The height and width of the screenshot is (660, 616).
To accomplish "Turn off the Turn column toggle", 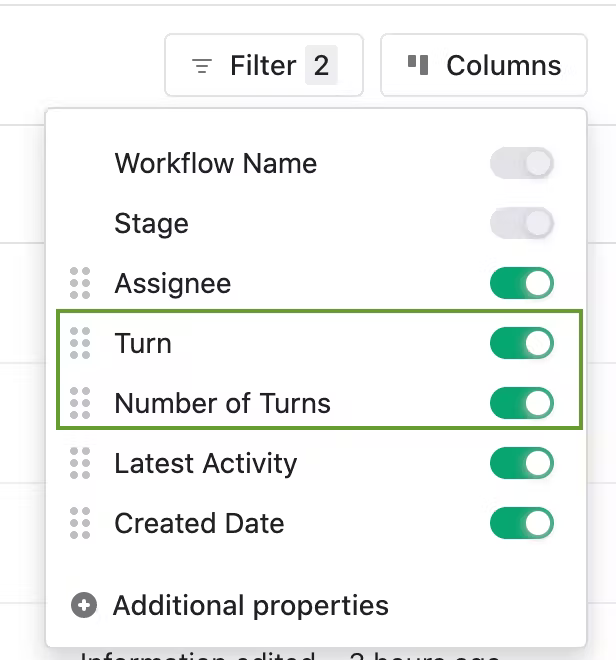I will (x=521, y=343).
